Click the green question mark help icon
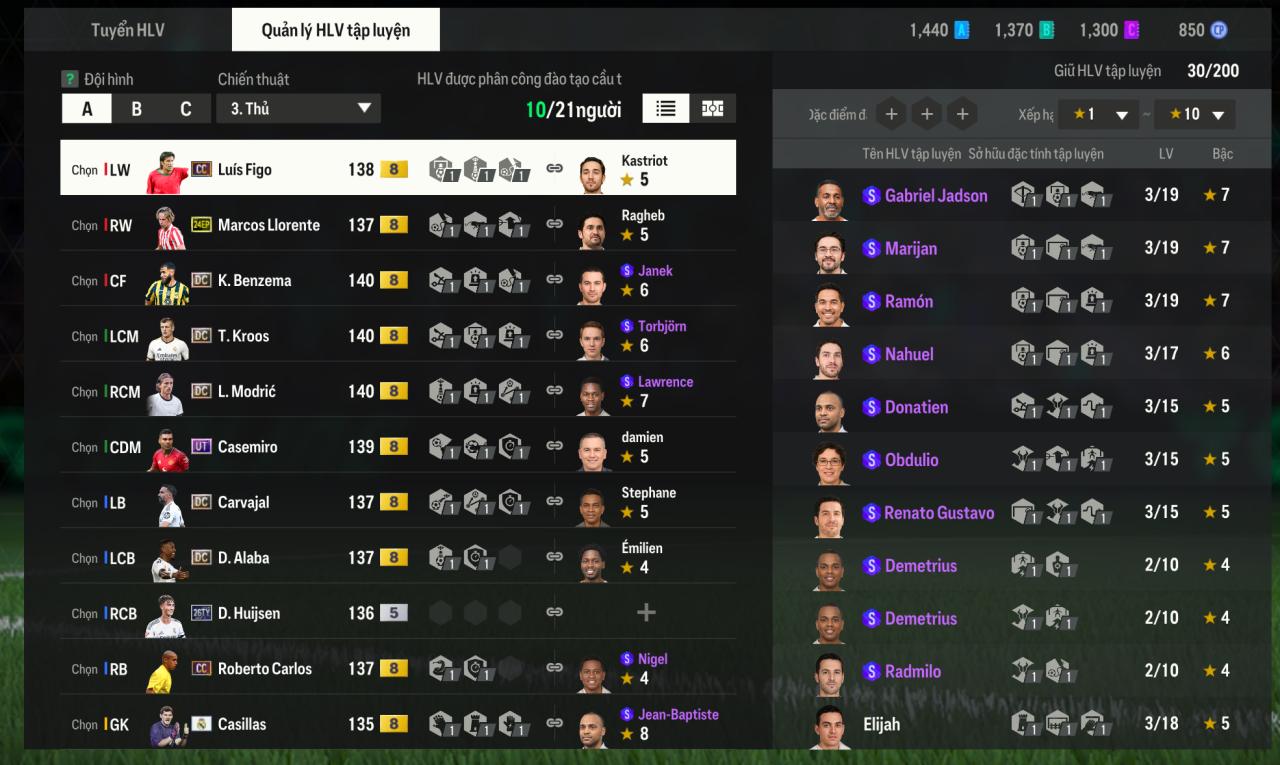The width and height of the screenshot is (1280, 765). pos(70,79)
